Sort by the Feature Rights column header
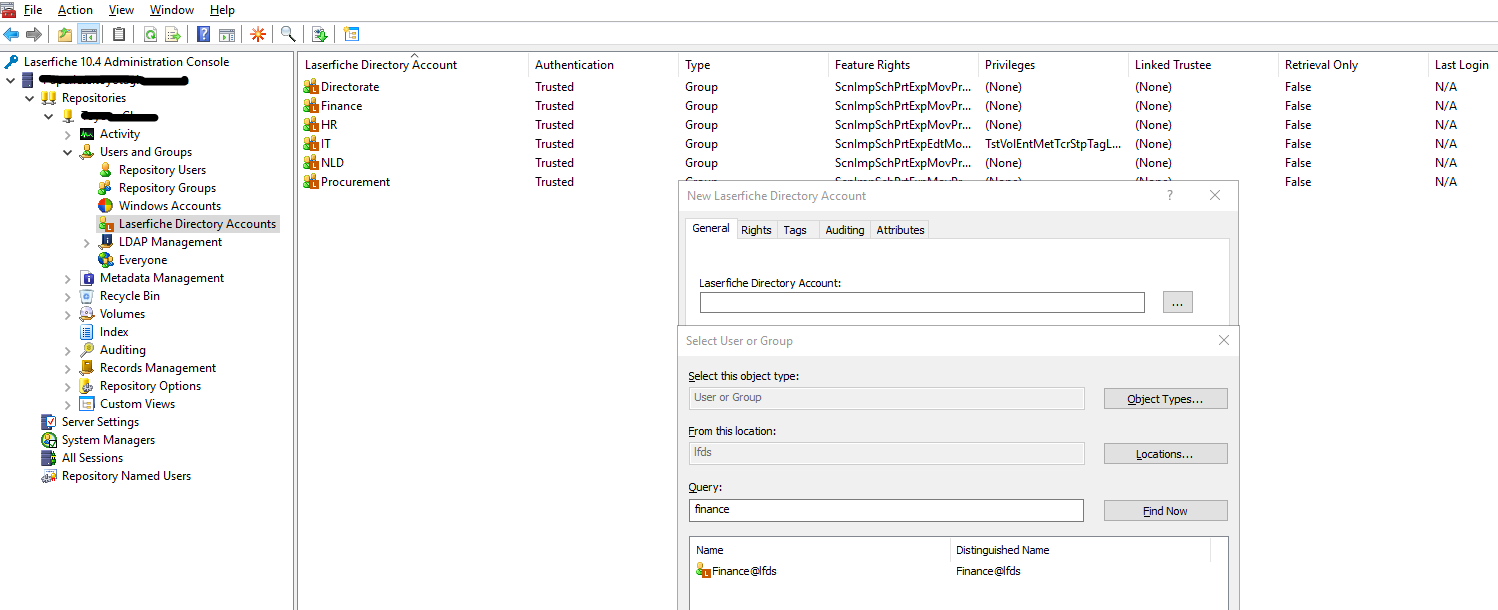Screen dimensions: 1498x610 (903, 65)
